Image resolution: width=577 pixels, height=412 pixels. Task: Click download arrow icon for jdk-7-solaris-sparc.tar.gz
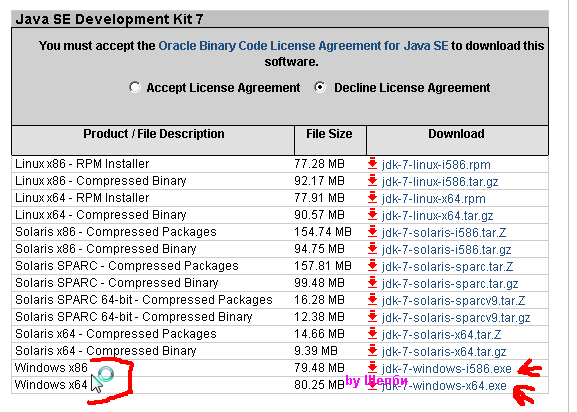[x=372, y=283]
